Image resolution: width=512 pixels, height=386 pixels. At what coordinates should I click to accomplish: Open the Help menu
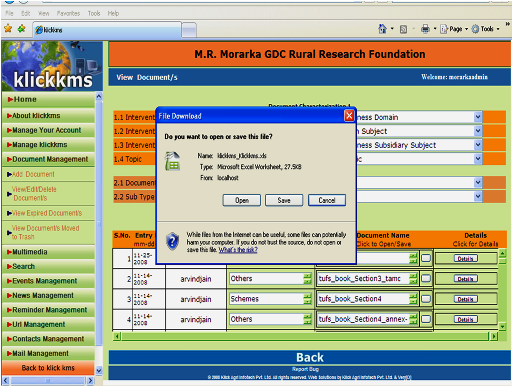(x=113, y=13)
